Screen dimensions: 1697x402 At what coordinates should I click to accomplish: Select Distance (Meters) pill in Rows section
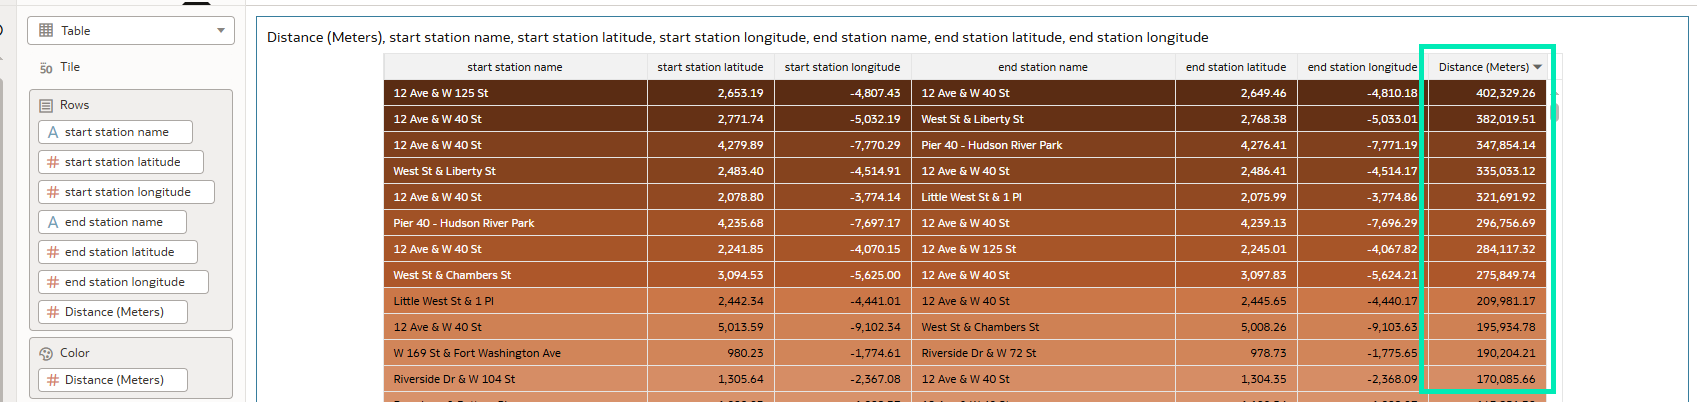114,312
